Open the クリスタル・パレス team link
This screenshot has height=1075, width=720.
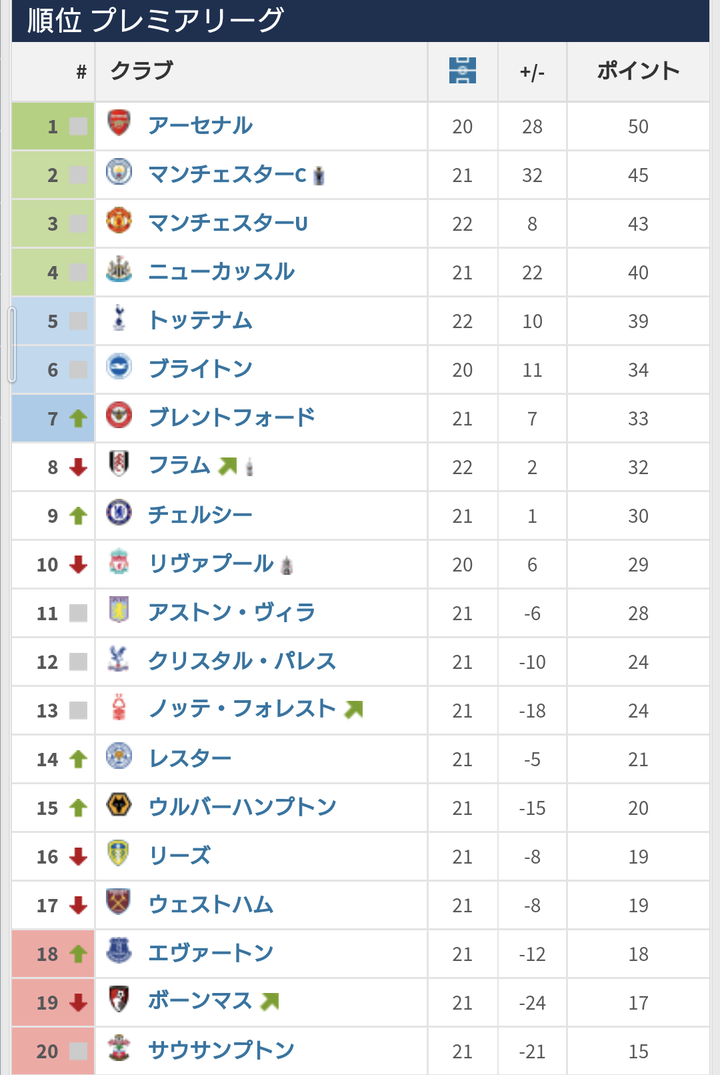[x=242, y=661]
